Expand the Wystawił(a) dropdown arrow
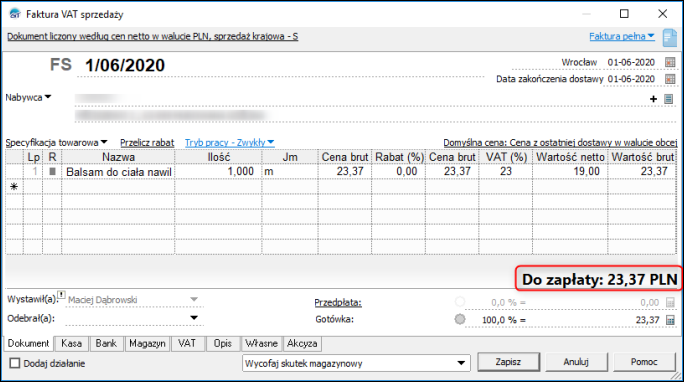 tap(194, 299)
